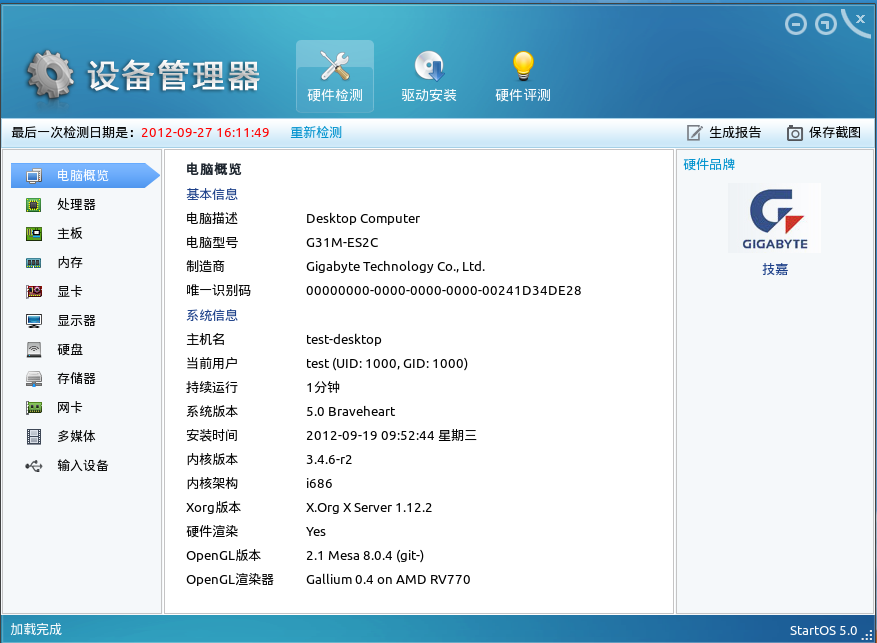Select the 显卡 graphics card icon
The width and height of the screenshot is (877, 643).
click(x=34, y=292)
